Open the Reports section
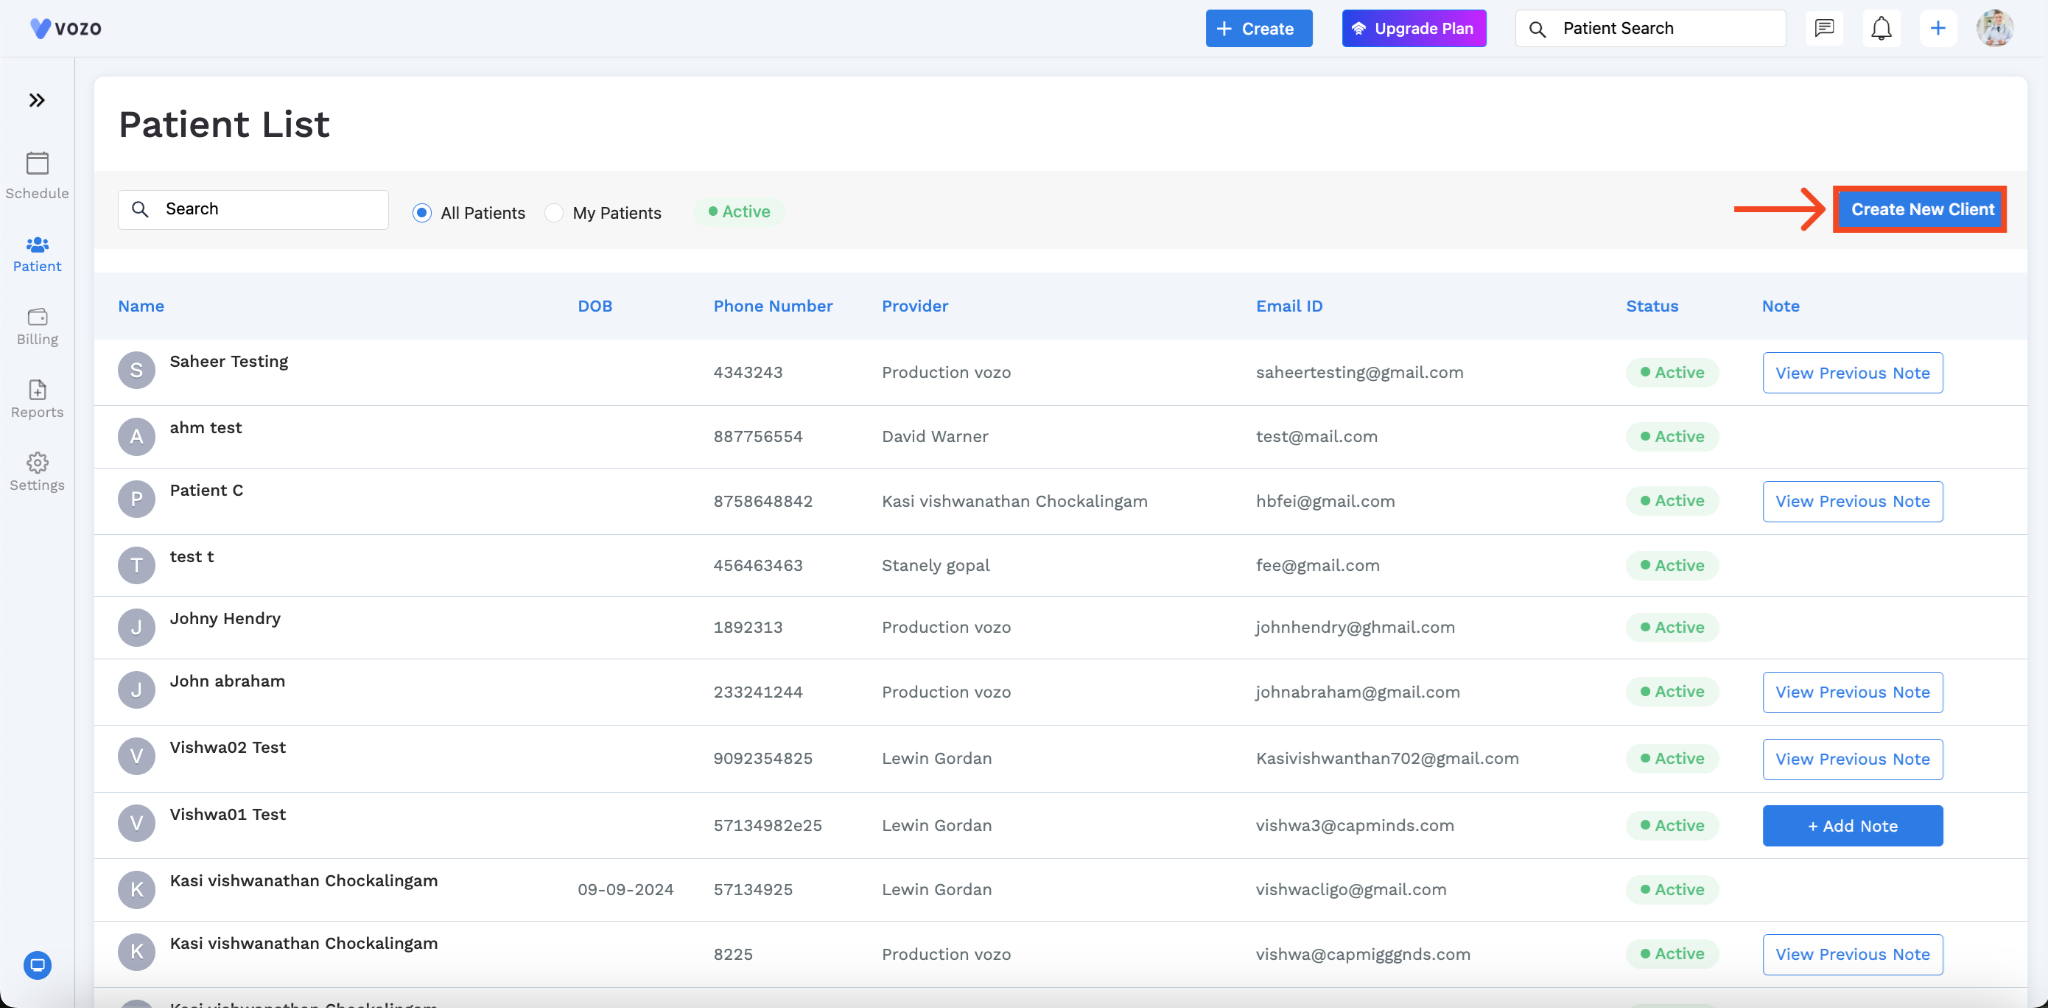 click(x=37, y=400)
